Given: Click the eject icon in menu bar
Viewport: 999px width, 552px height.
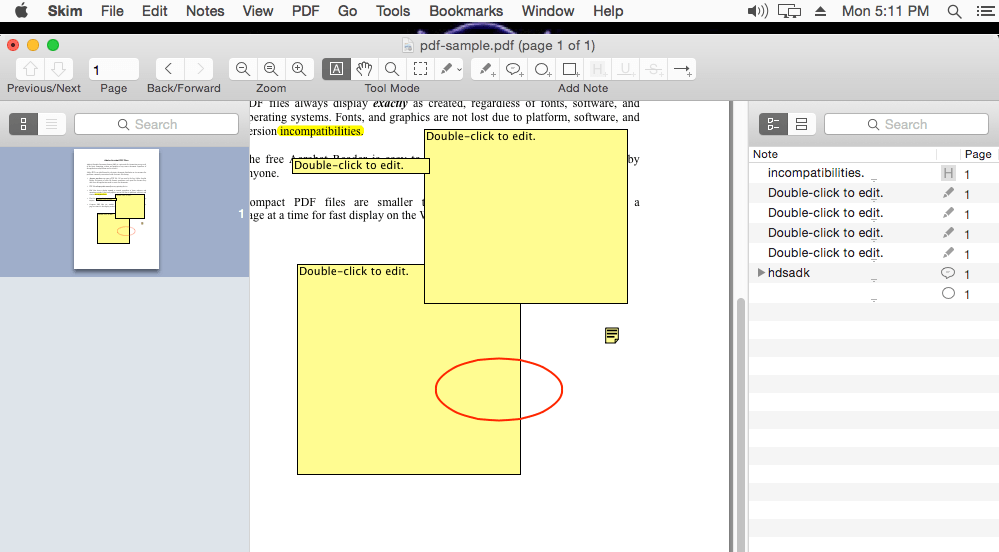Looking at the screenshot, I should coord(821,11).
